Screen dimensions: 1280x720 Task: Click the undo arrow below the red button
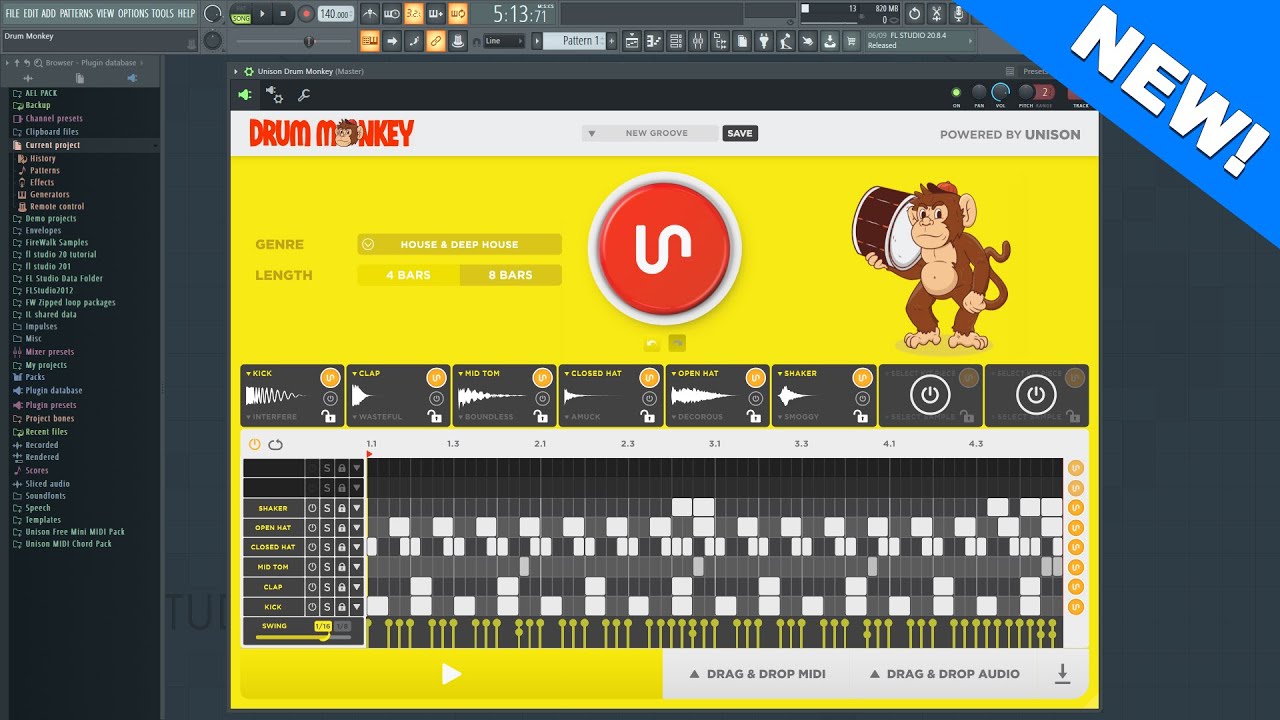(x=652, y=343)
